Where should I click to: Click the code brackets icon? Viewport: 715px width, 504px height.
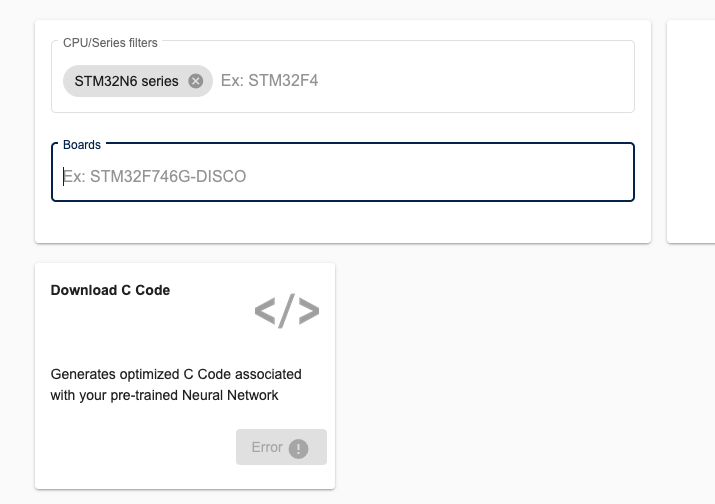(287, 311)
